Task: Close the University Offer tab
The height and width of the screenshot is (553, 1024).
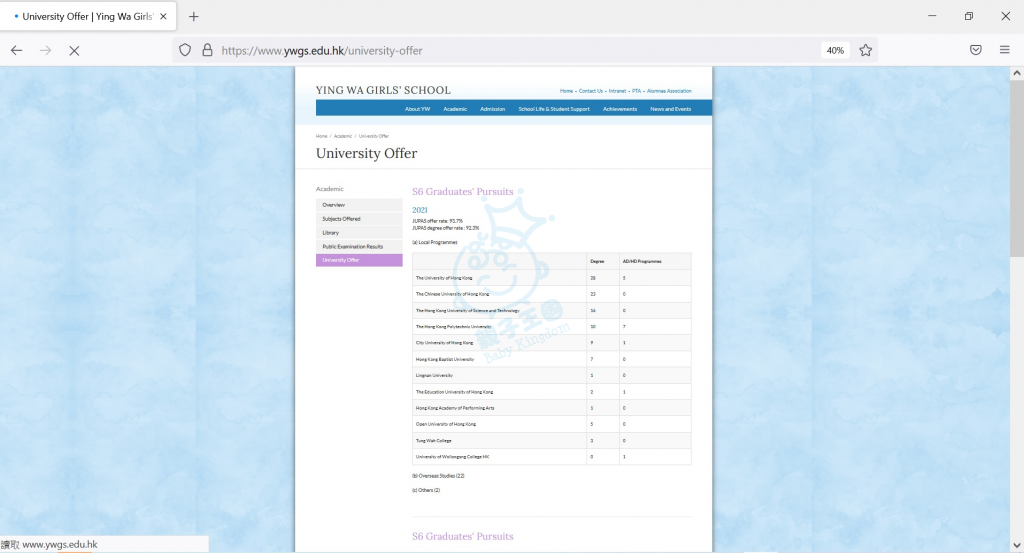Action: coord(162,16)
